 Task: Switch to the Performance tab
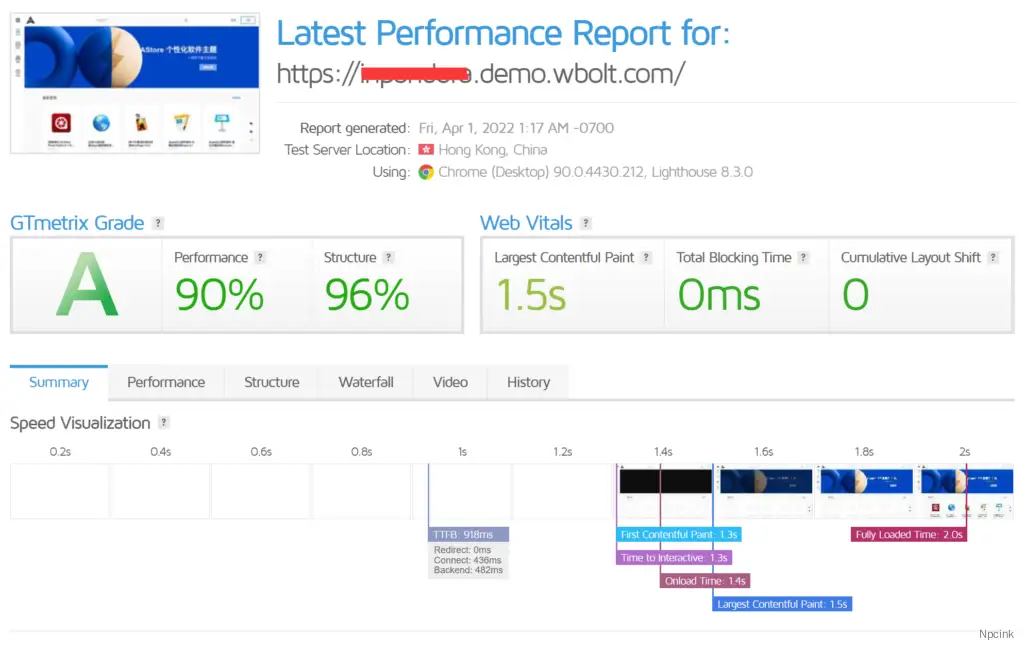coord(166,382)
